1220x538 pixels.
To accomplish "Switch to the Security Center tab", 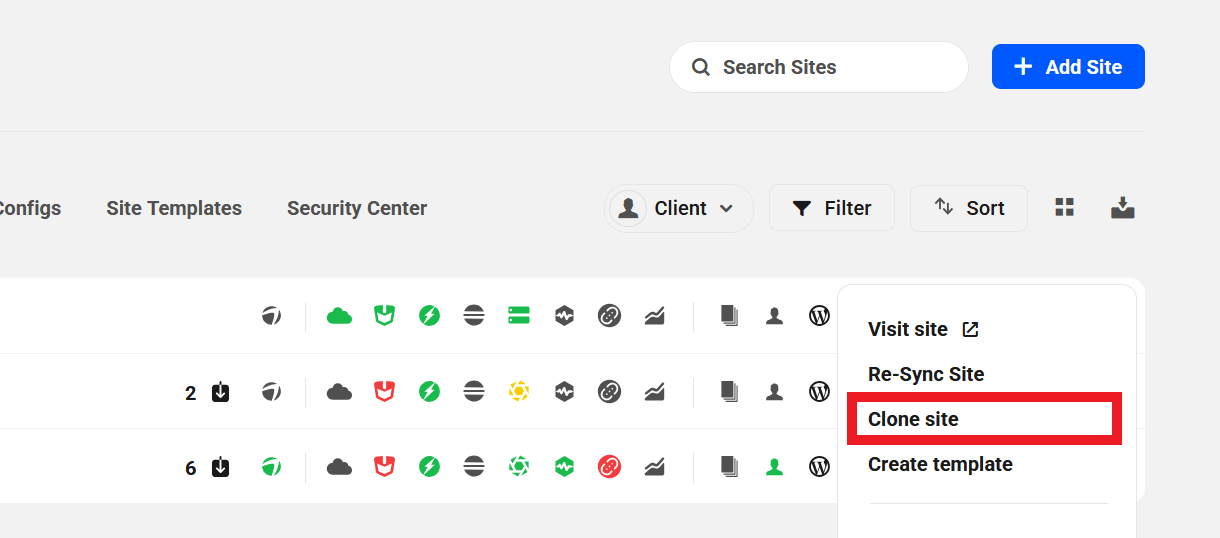I will (357, 208).
